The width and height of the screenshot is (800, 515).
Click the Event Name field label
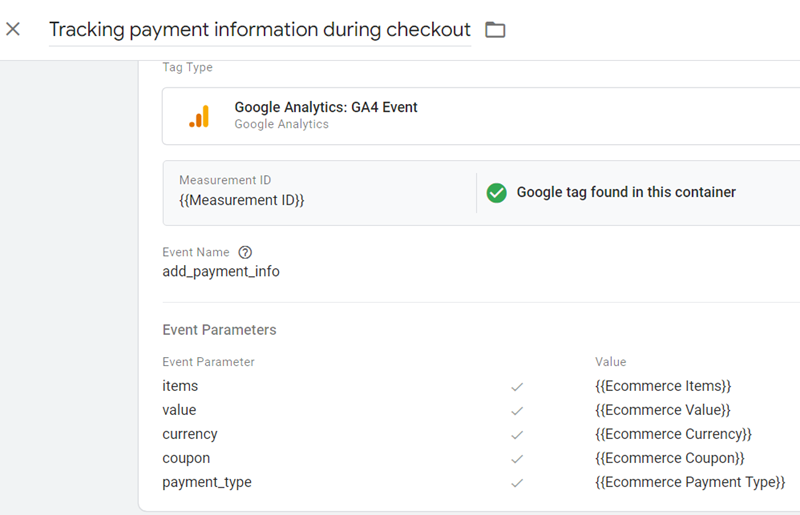(x=196, y=252)
